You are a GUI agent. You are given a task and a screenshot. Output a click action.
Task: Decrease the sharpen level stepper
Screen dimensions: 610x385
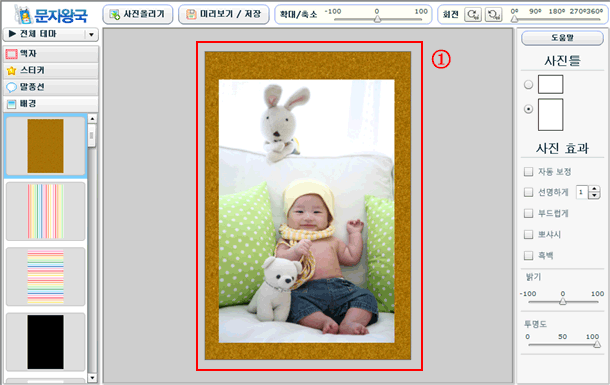point(594,196)
